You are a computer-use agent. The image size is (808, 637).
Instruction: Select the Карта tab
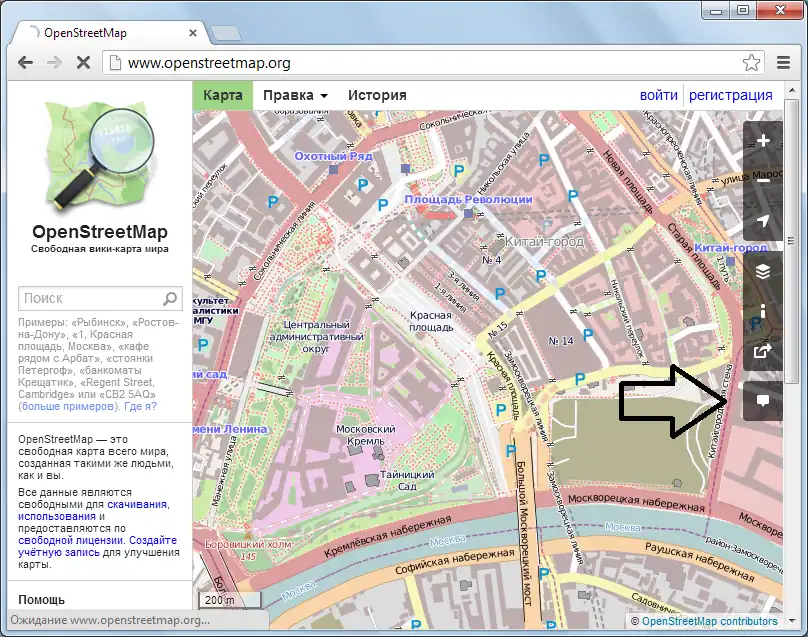point(223,95)
